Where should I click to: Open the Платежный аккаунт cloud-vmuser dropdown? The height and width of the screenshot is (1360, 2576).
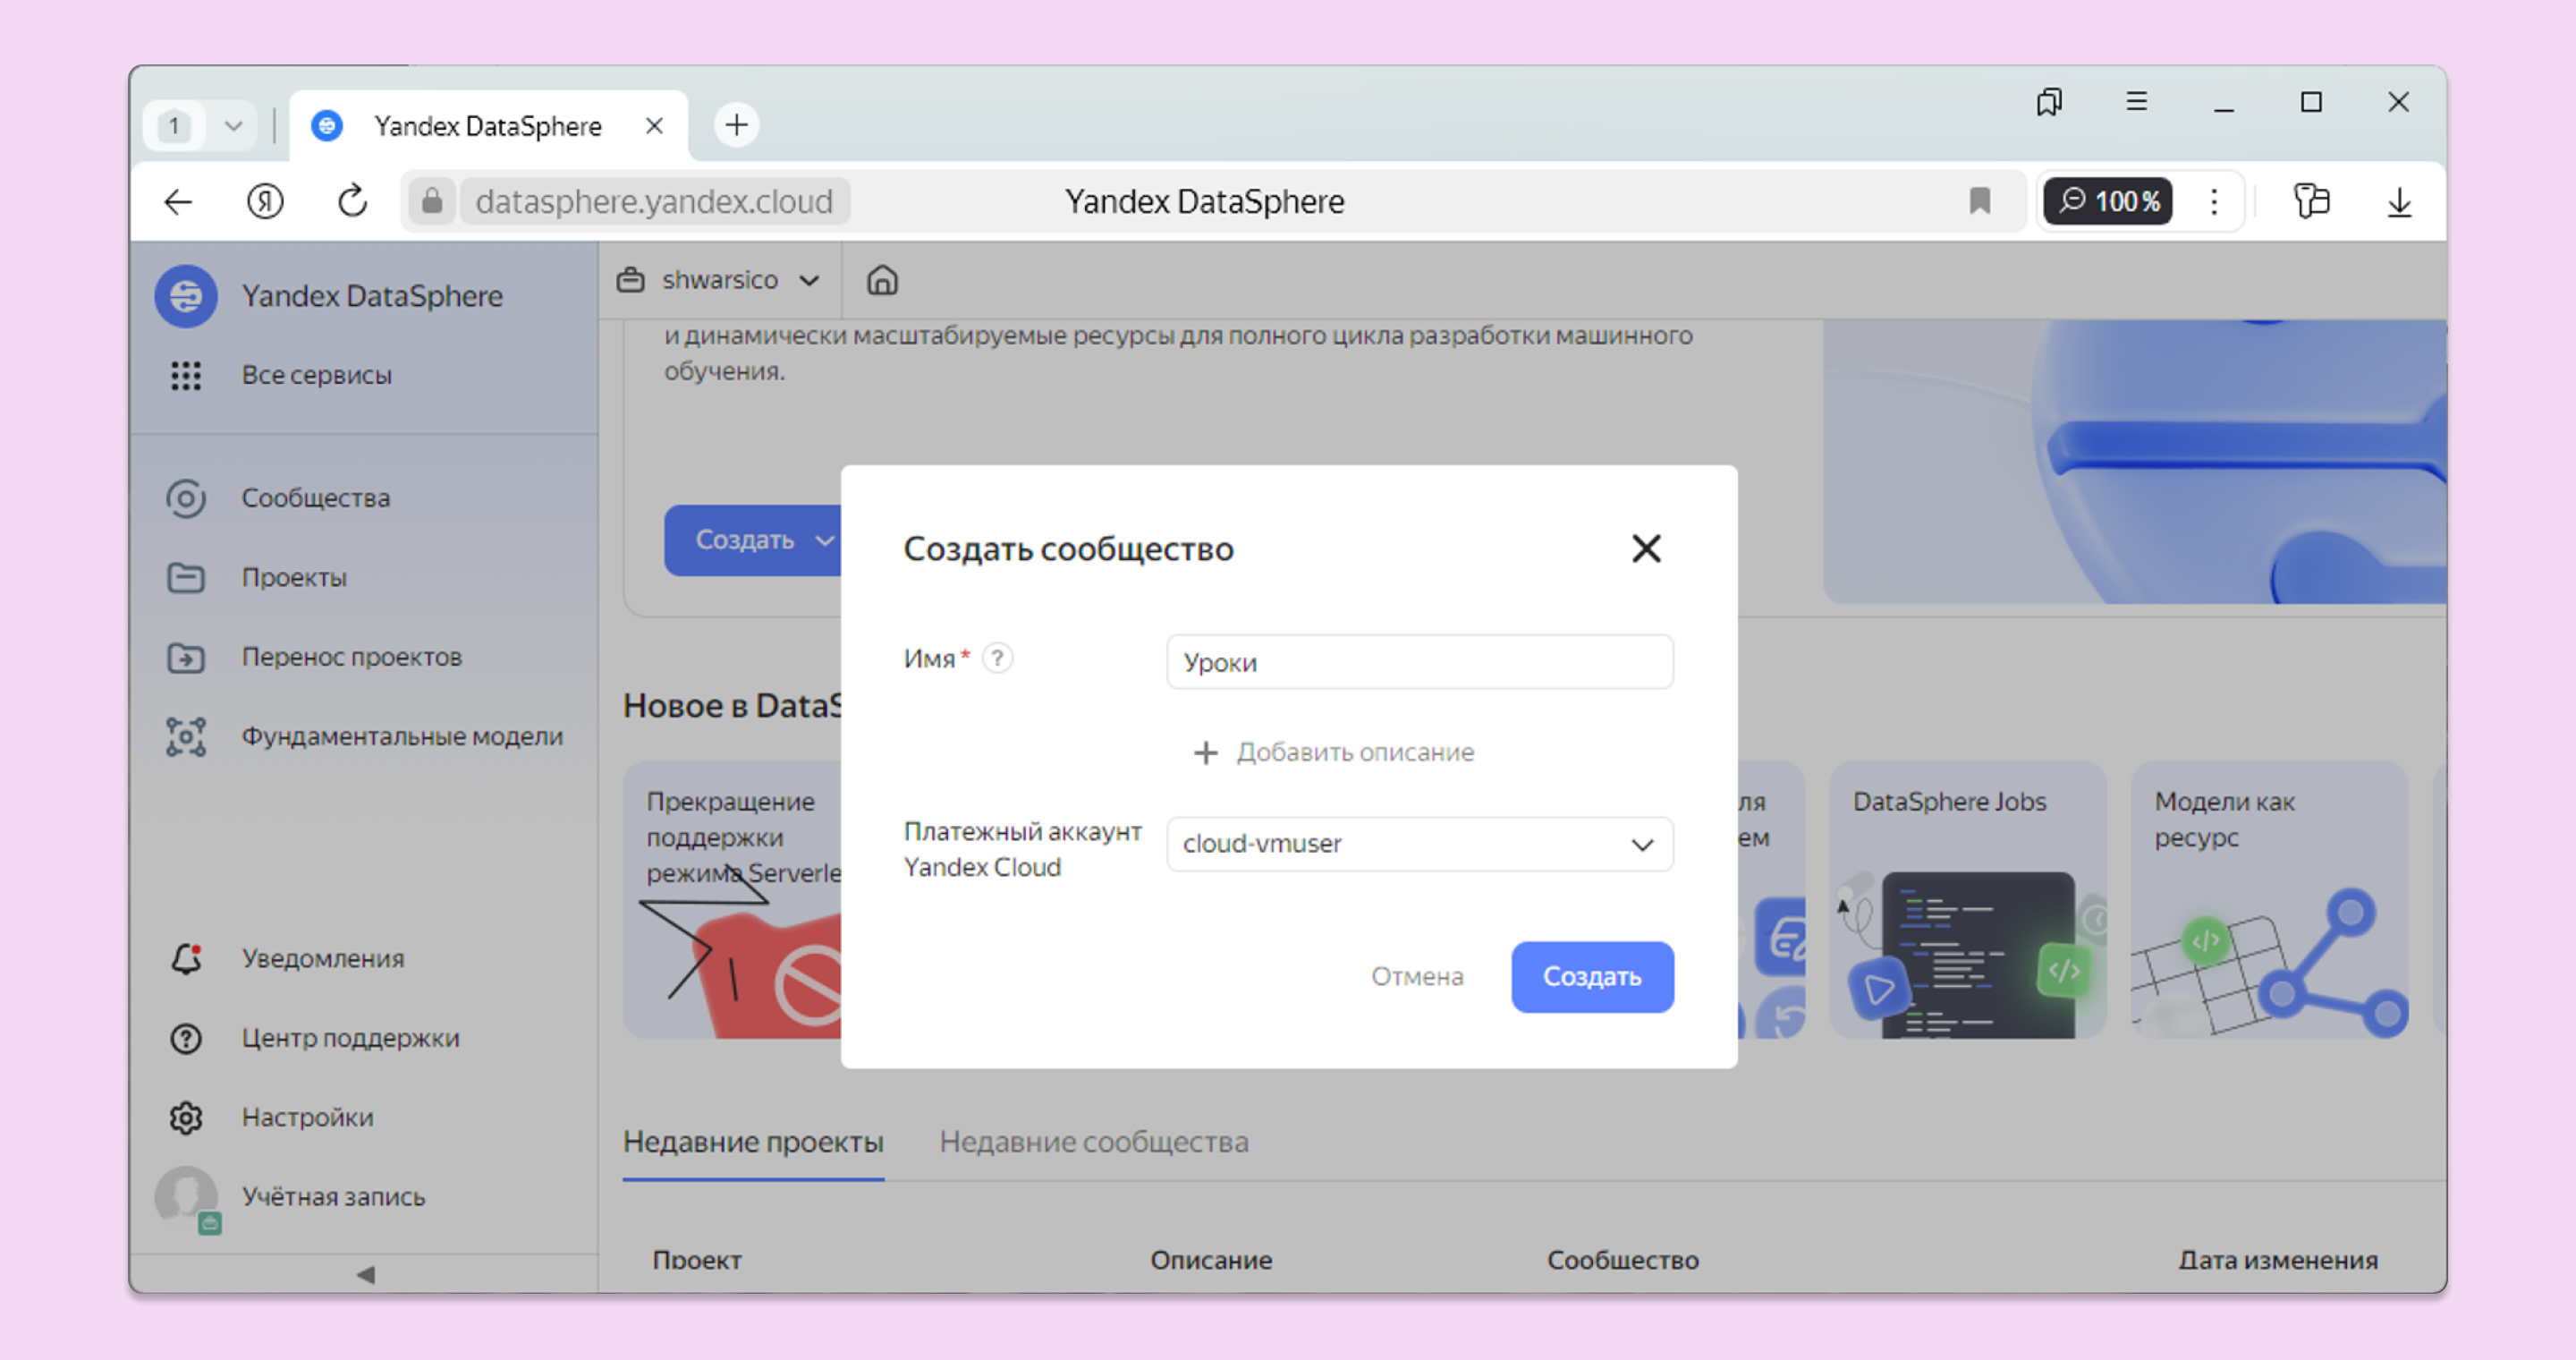1419,844
